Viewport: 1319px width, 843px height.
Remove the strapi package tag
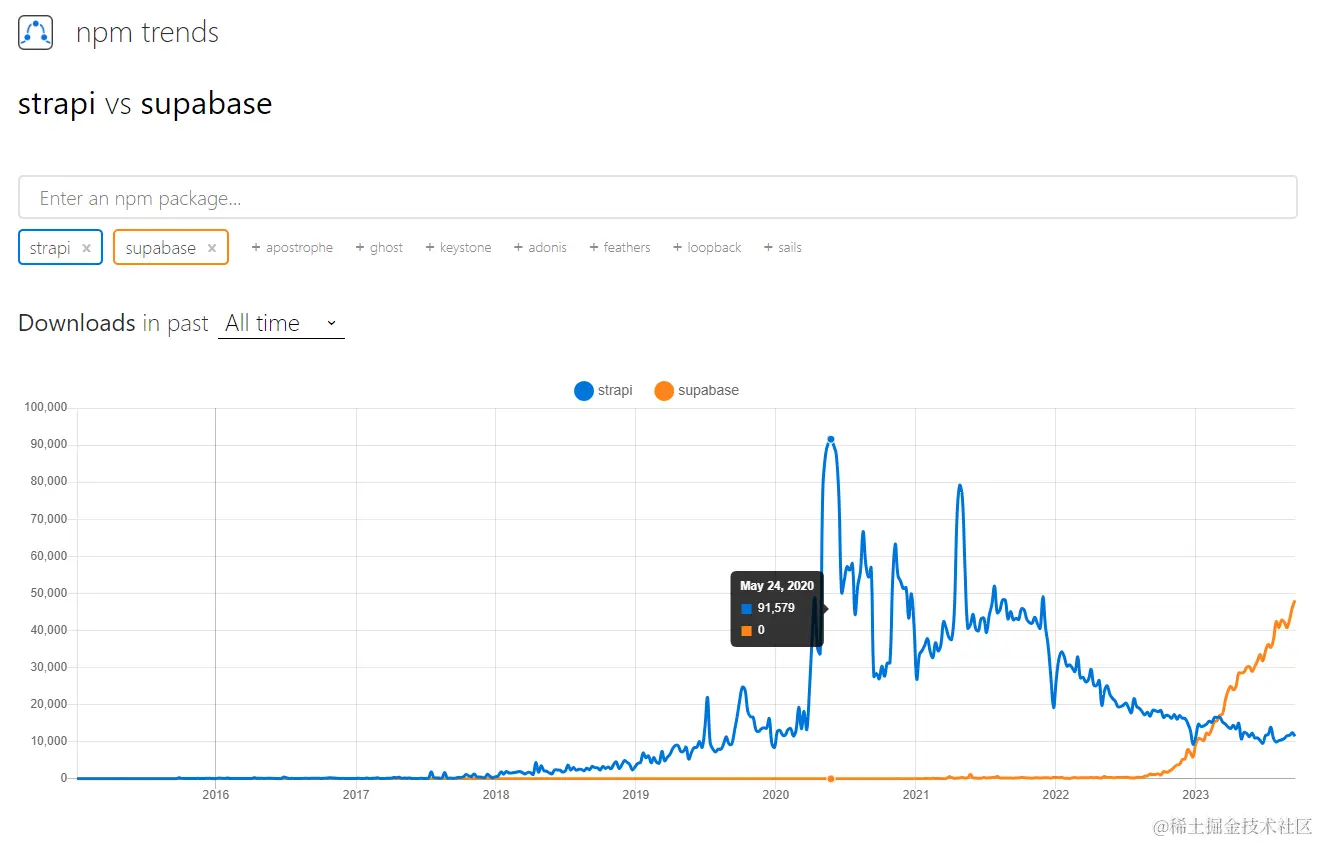click(x=87, y=248)
